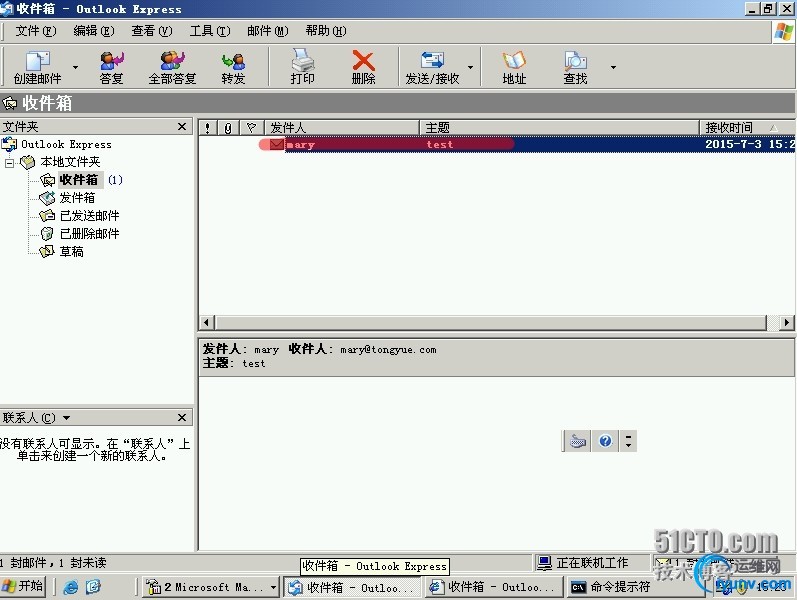Open the 帮助(H) menu

click(x=326, y=31)
